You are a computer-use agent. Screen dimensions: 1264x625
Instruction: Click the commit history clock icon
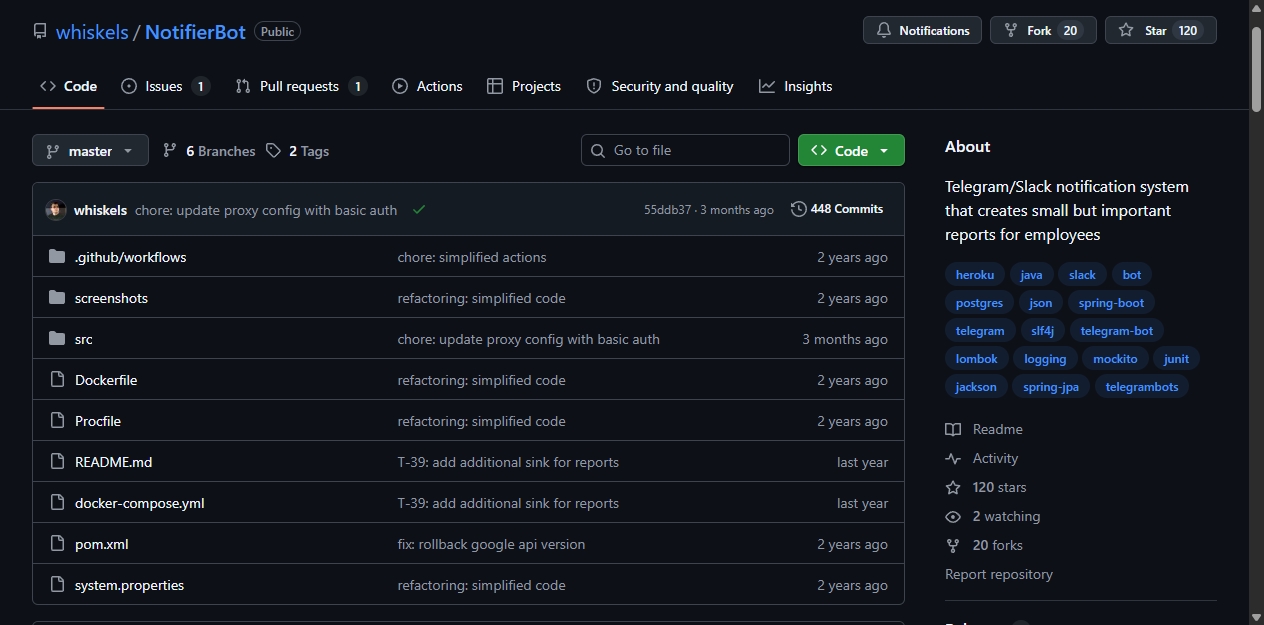(x=798, y=209)
